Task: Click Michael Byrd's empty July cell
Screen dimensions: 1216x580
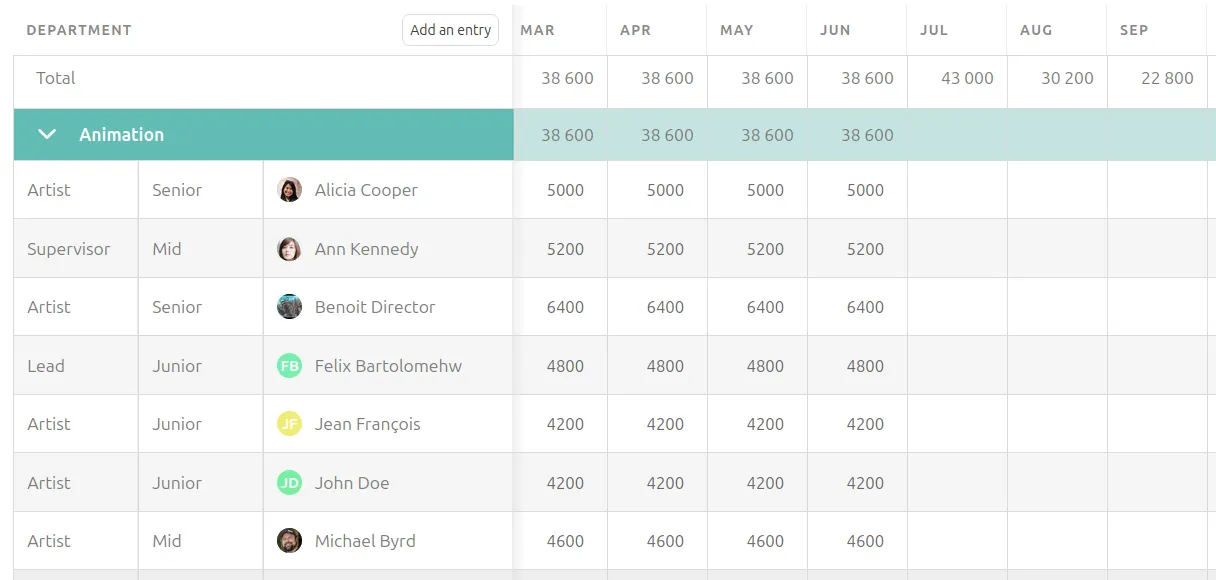Action: click(x=957, y=541)
